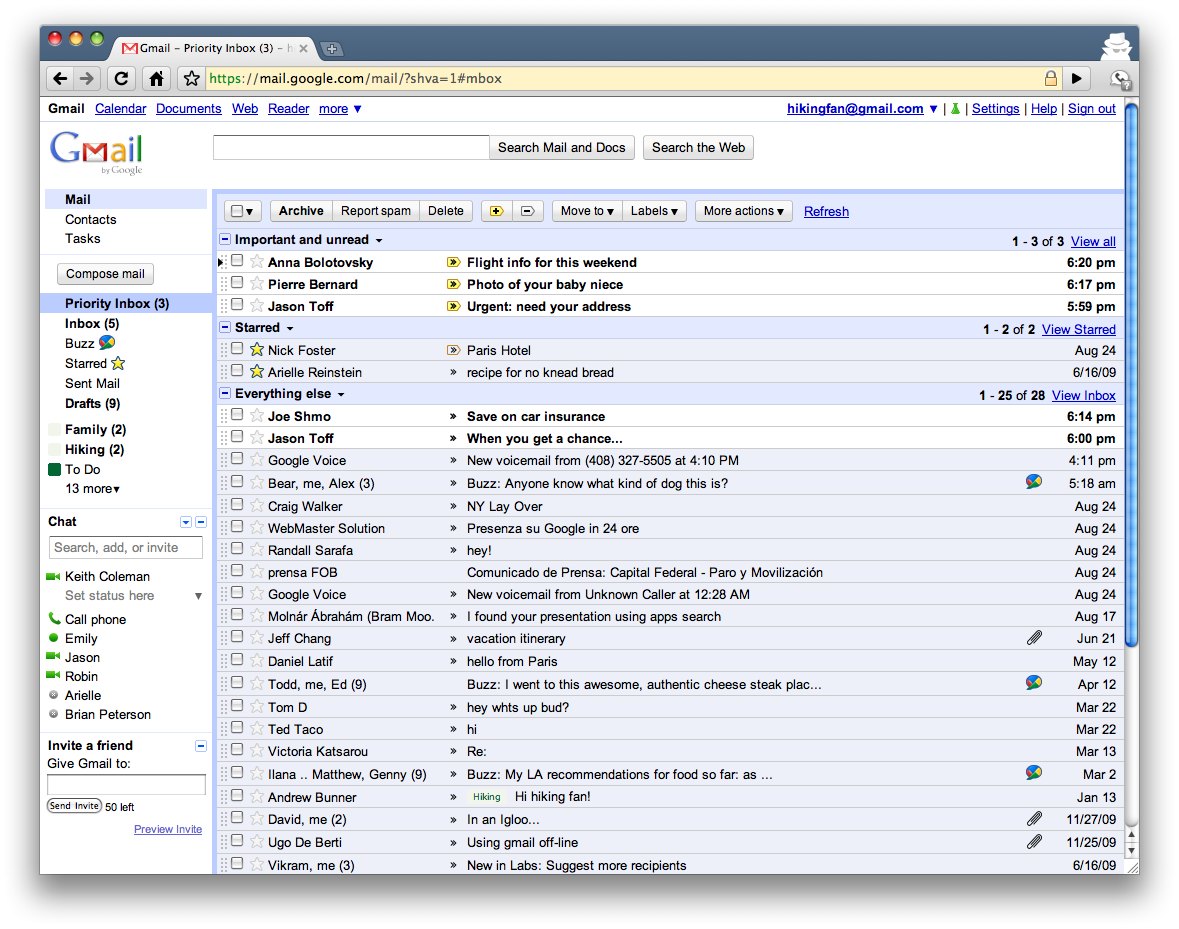Click the green To Do label color square
Viewport: 1179px width, 929px height.
(54, 469)
